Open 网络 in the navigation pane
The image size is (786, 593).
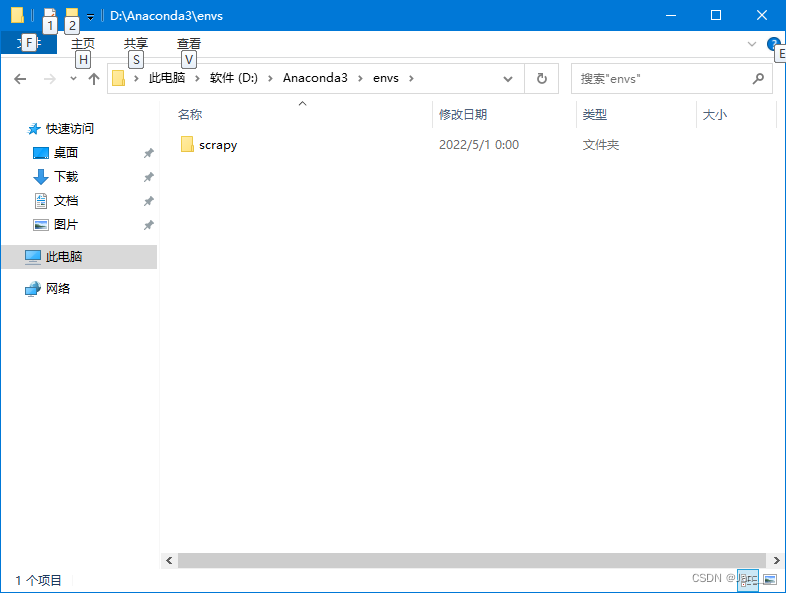pos(58,289)
